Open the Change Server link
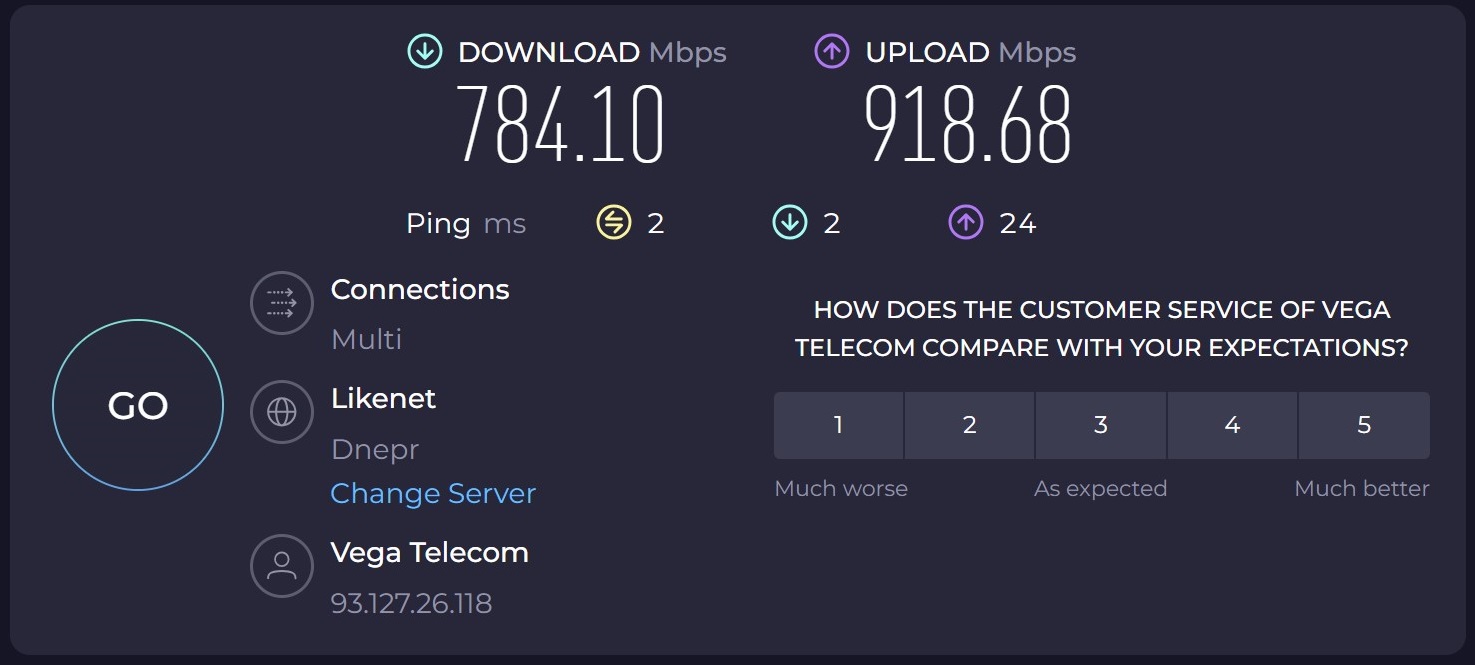The height and width of the screenshot is (665, 1475). coord(433,493)
